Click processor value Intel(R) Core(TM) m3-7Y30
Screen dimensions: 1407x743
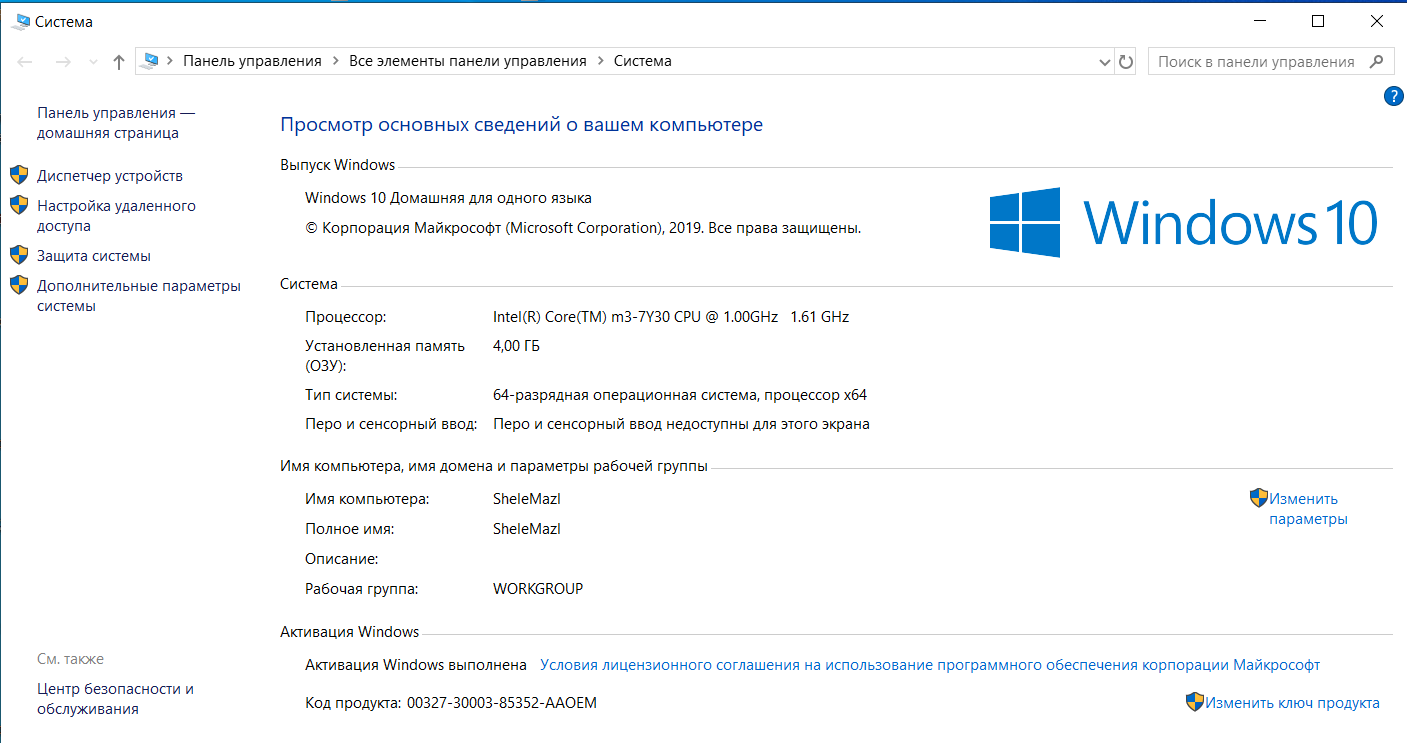pos(671,317)
